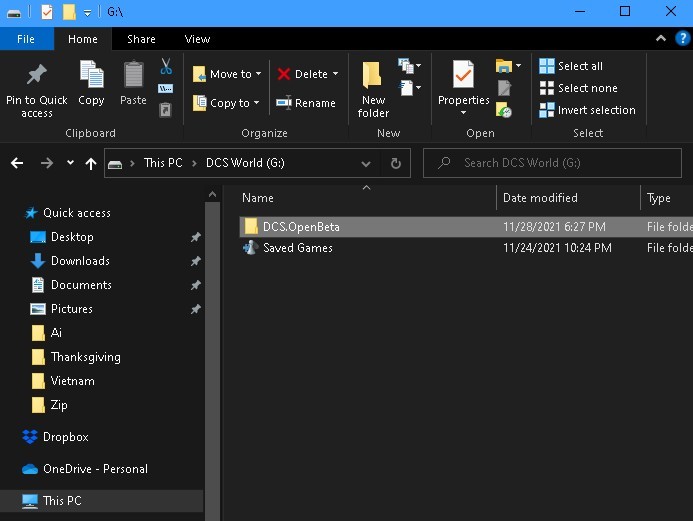Image resolution: width=693 pixels, height=521 pixels.
Task: Click Select none
Action: pyautogui.click(x=578, y=88)
